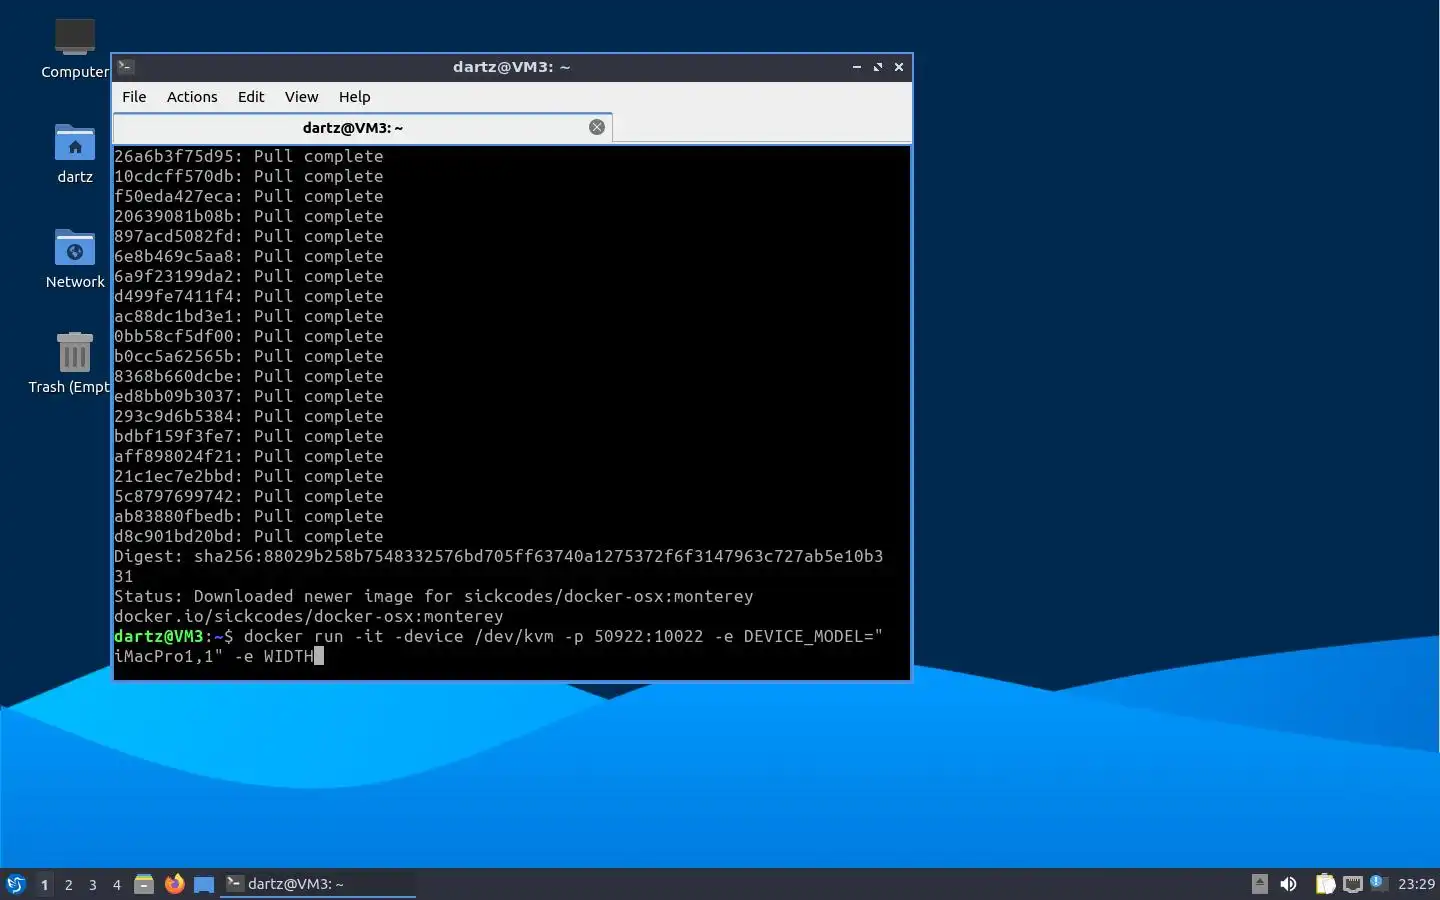This screenshot has height=900, width=1440.
Task: Click the 'f50eda427eca: Pull complete' line
Action: [x=248, y=196]
